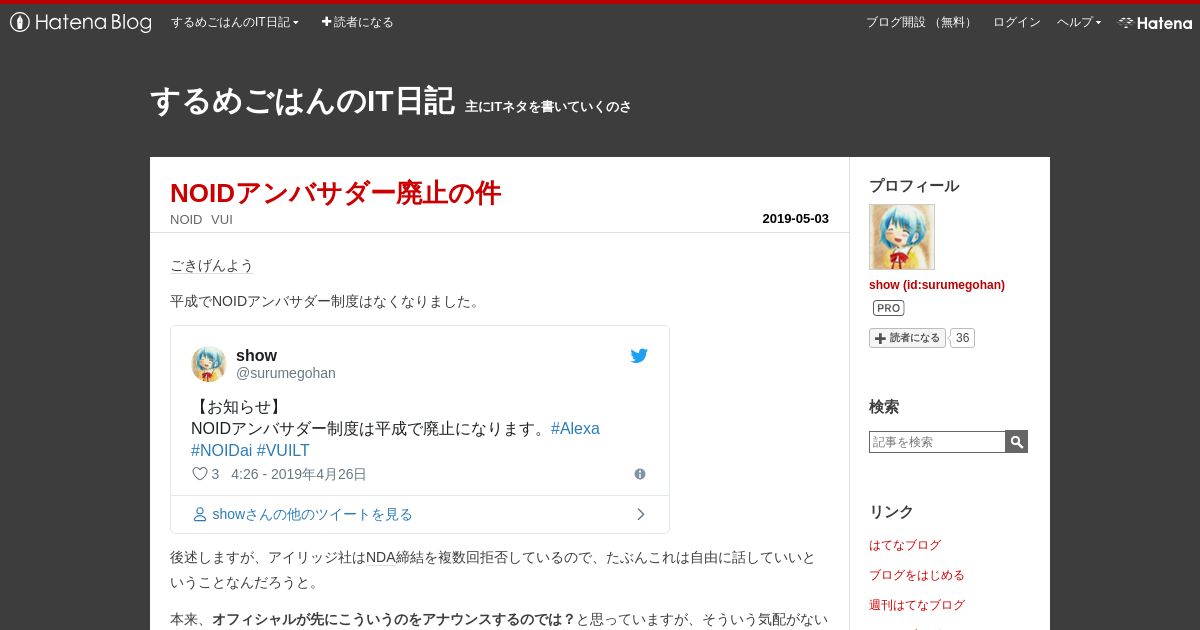1200x630 pixels.
Task: Select the VUI category tag
Action: click(x=222, y=219)
